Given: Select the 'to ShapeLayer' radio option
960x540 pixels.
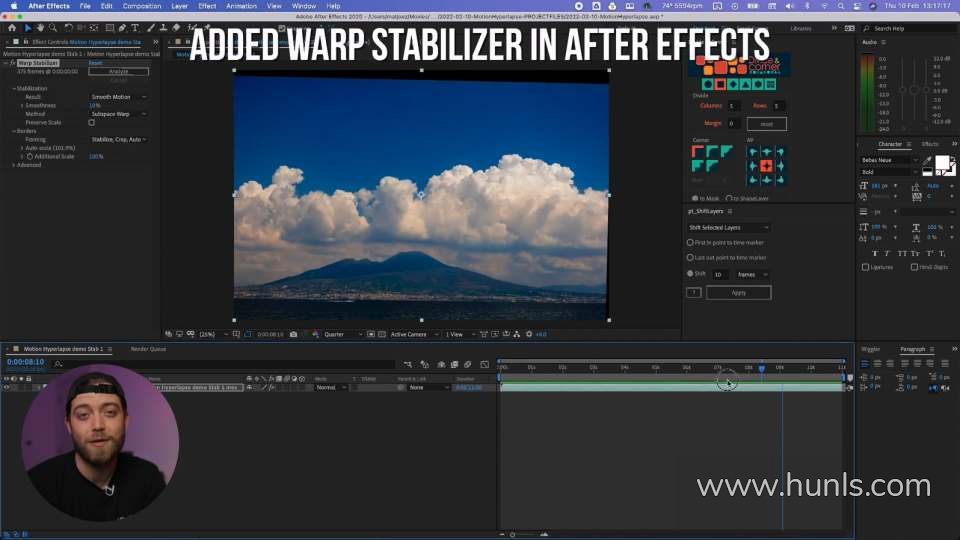Looking at the screenshot, I should (729, 198).
